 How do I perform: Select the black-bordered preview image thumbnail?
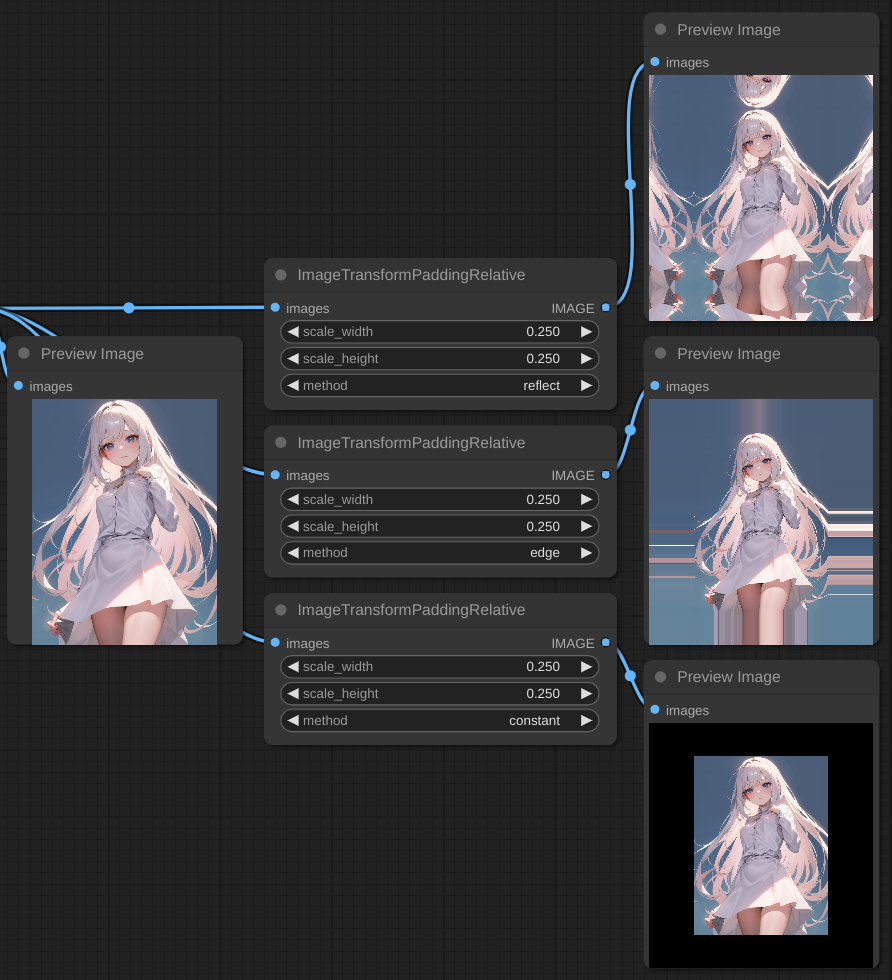[761, 845]
